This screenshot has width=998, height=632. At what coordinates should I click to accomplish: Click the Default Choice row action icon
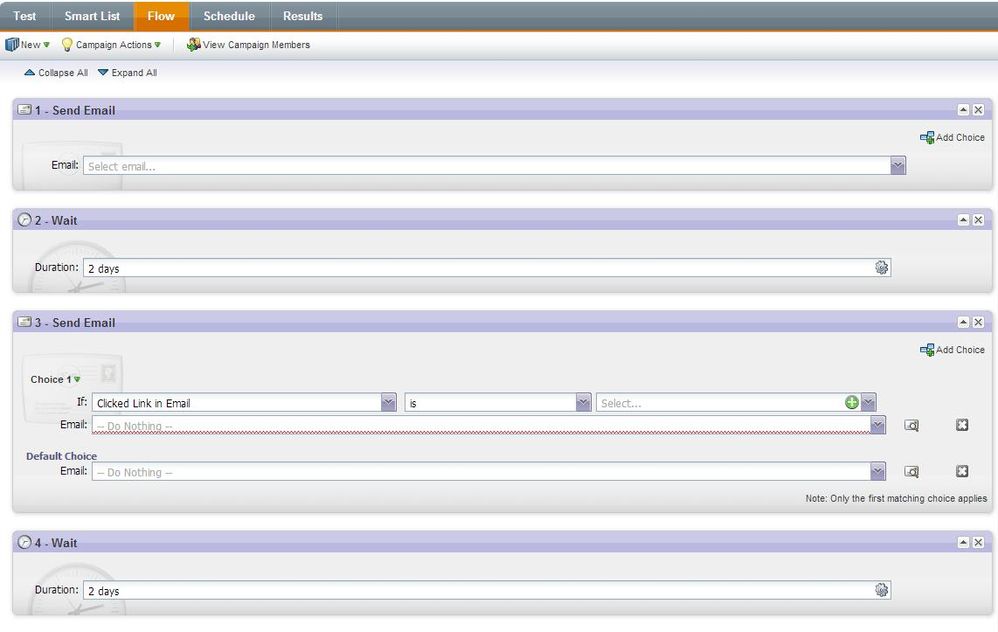click(962, 471)
